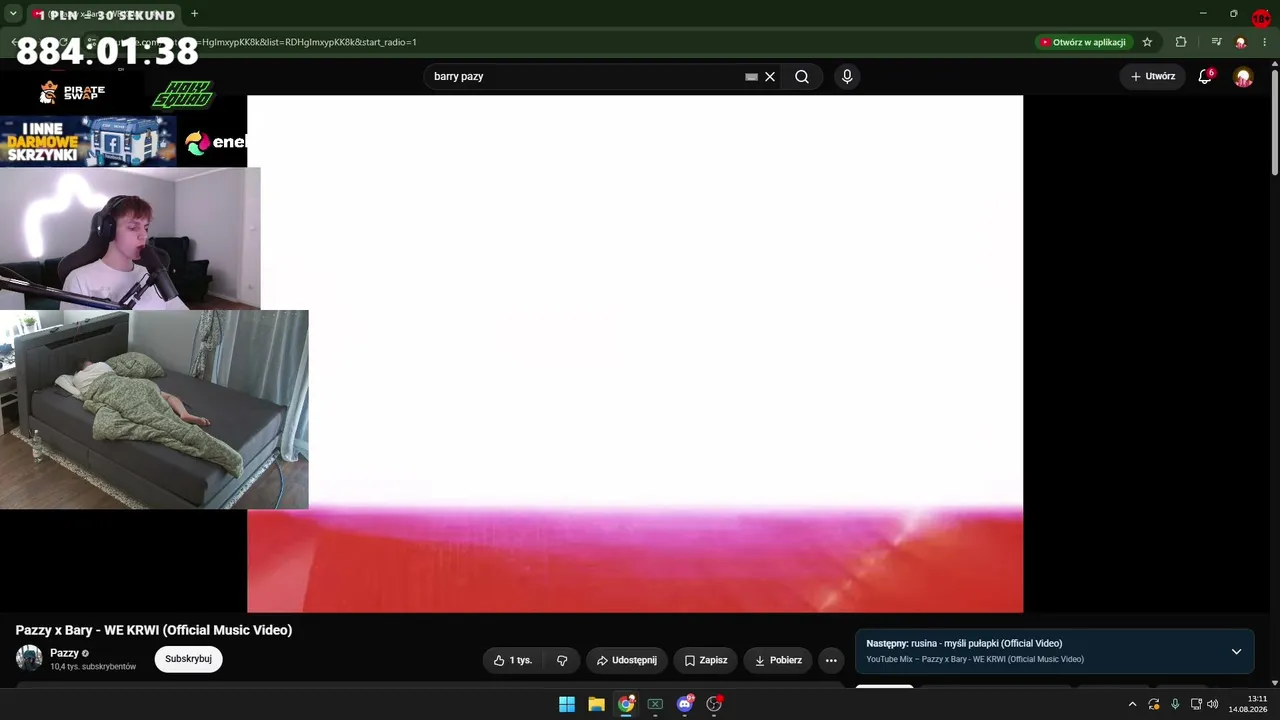
Task: Open the OBS-style app in taskbar
Action: 714,704
